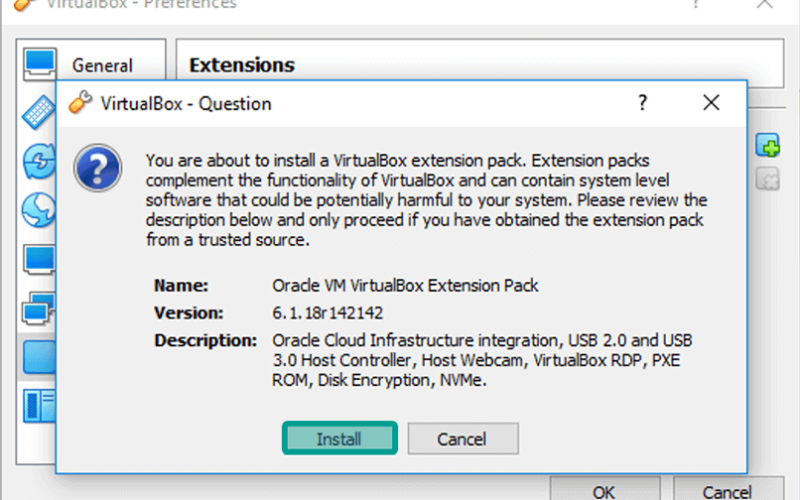This screenshot has height=500, width=800.
Task: Close the VirtualBox Question dialog
Action: [x=711, y=103]
